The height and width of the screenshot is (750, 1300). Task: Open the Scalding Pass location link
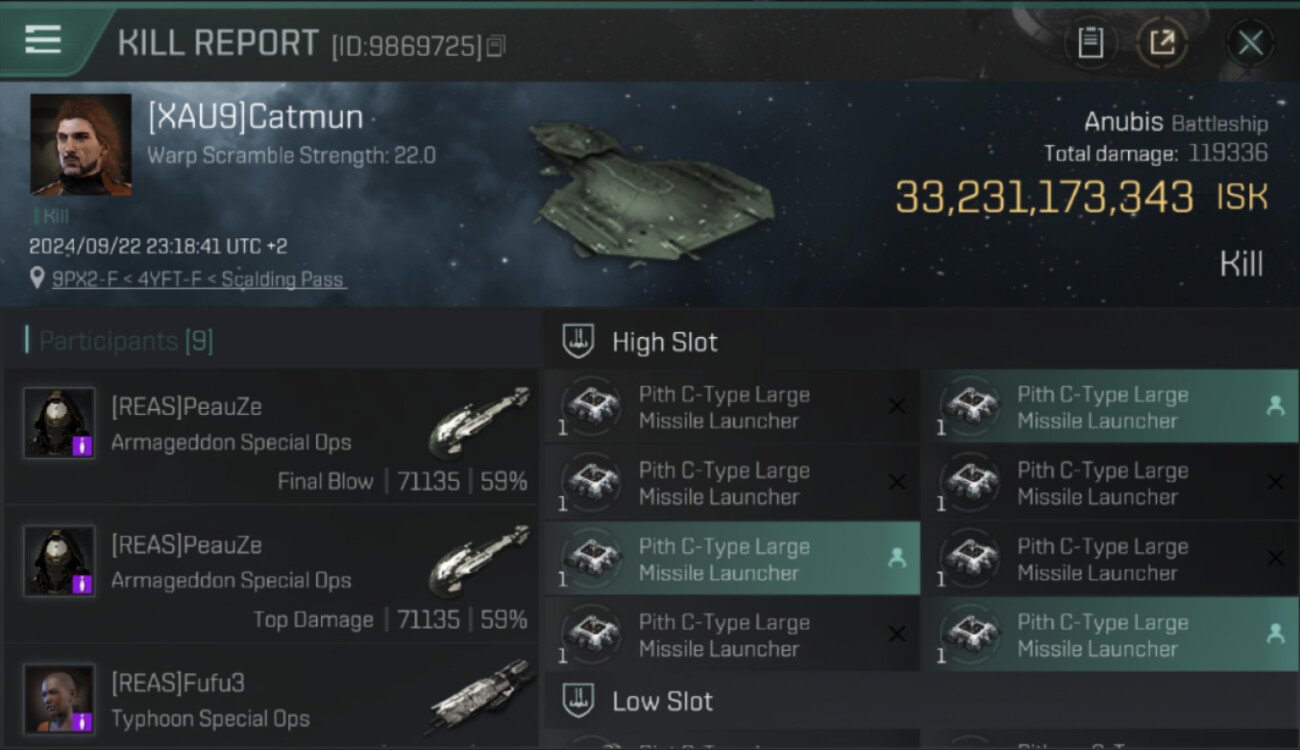(x=198, y=280)
